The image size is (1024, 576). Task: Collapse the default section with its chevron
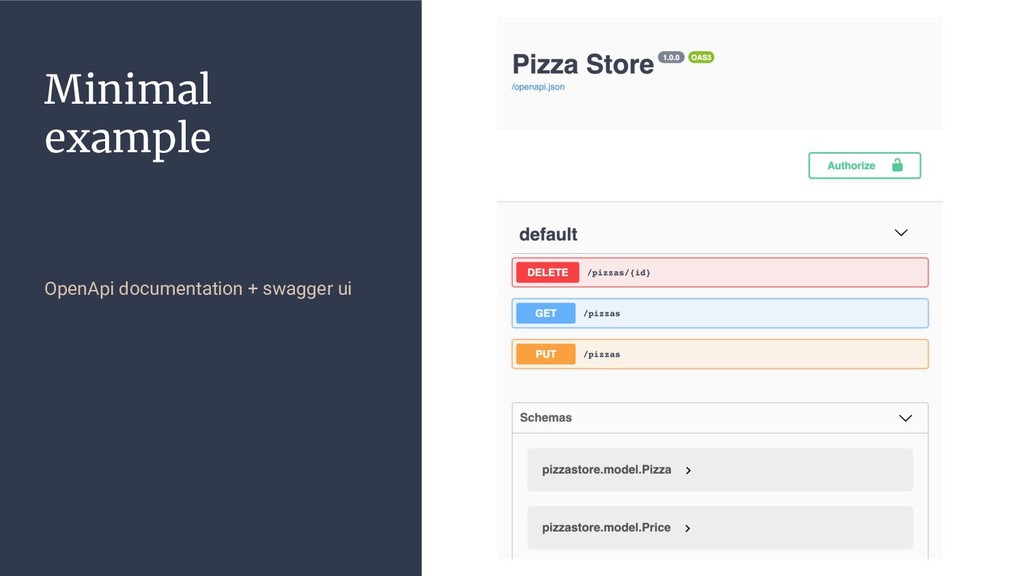point(901,233)
